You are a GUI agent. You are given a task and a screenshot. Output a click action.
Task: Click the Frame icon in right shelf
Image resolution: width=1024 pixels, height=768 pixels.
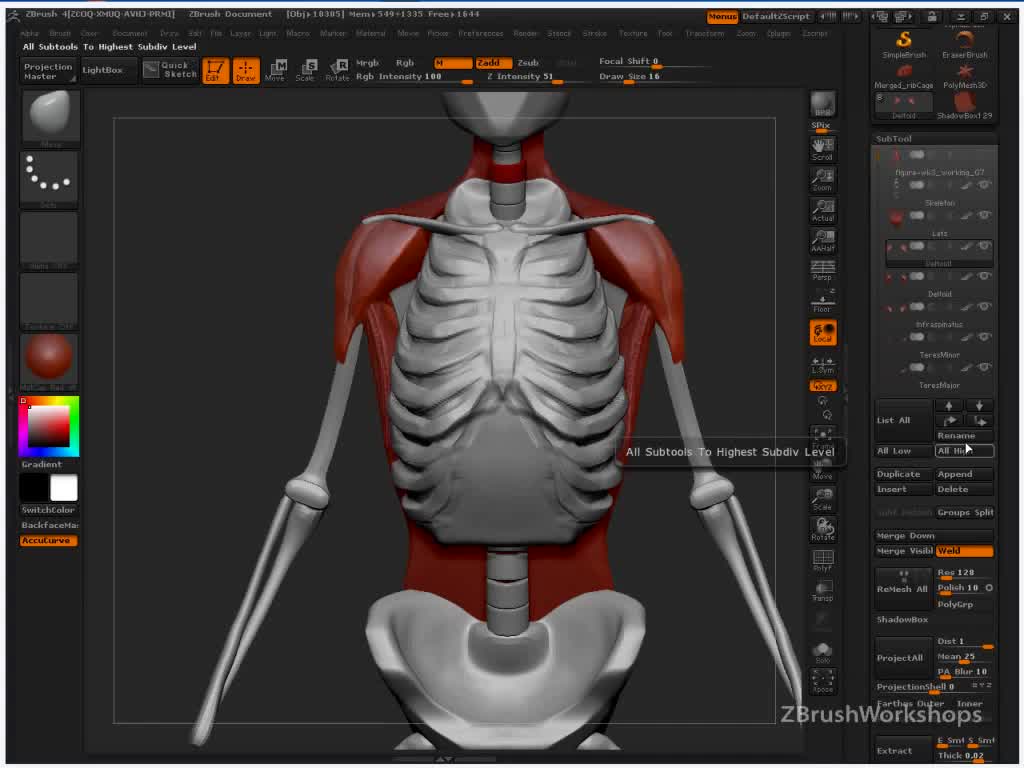pyautogui.click(x=822, y=438)
